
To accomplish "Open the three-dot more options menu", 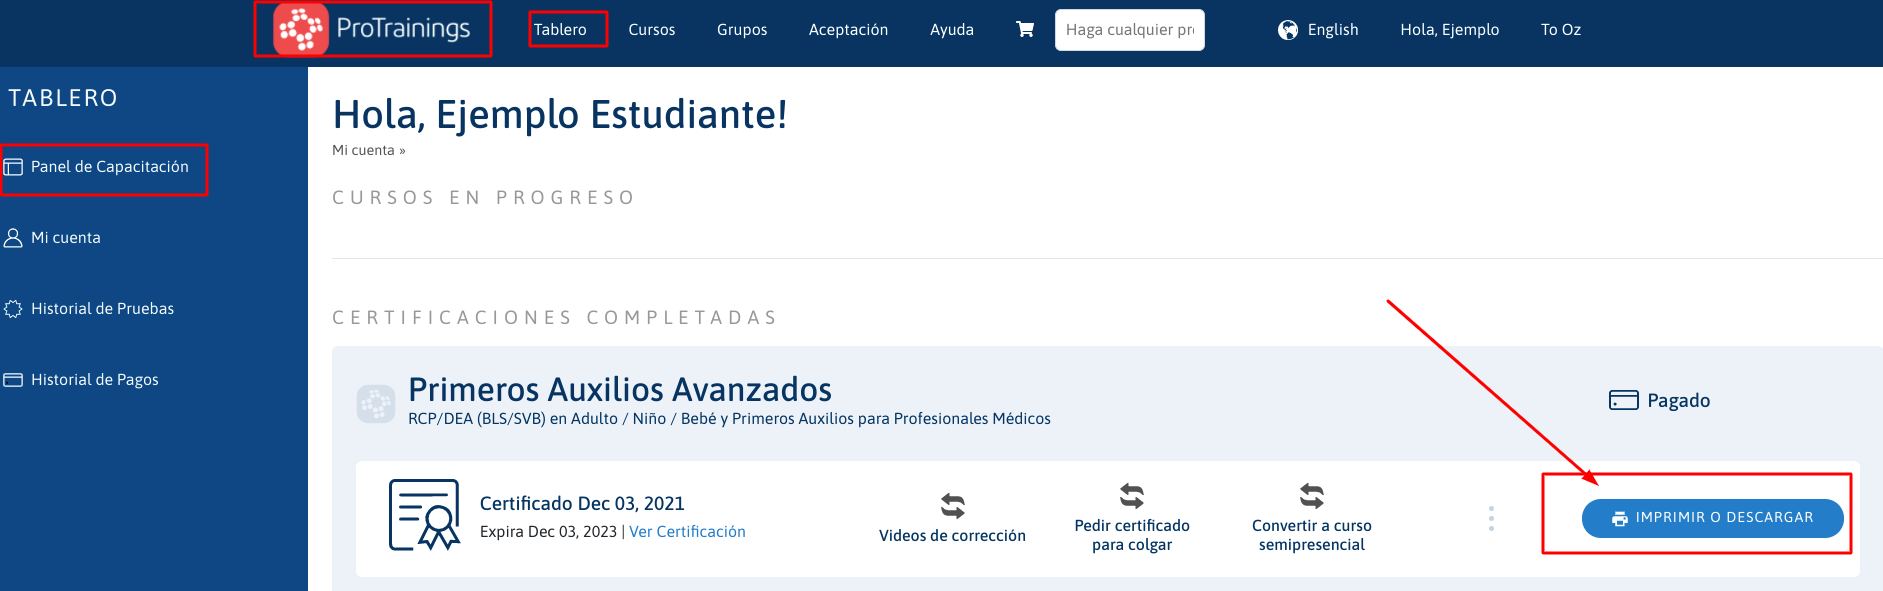I will point(1491,518).
